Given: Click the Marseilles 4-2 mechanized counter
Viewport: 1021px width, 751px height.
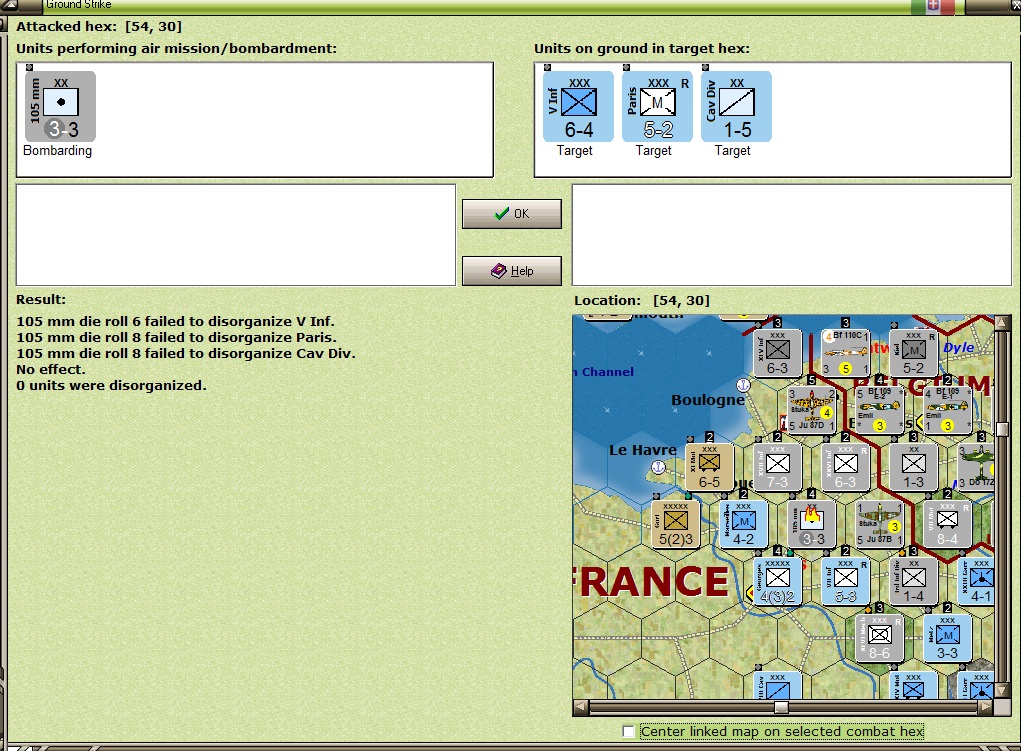Looking at the screenshot, I should 744,524.
